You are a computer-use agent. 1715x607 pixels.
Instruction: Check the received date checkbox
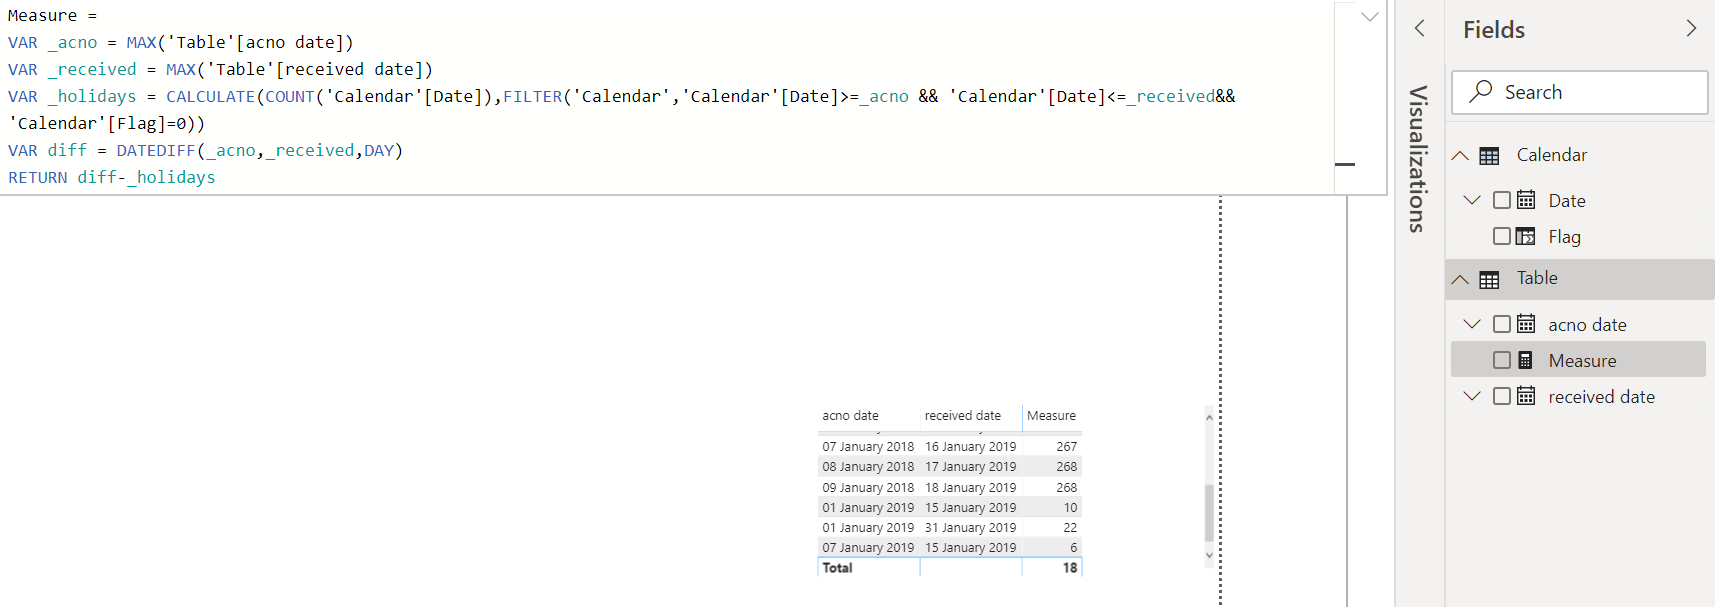(x=1502, y=396)
